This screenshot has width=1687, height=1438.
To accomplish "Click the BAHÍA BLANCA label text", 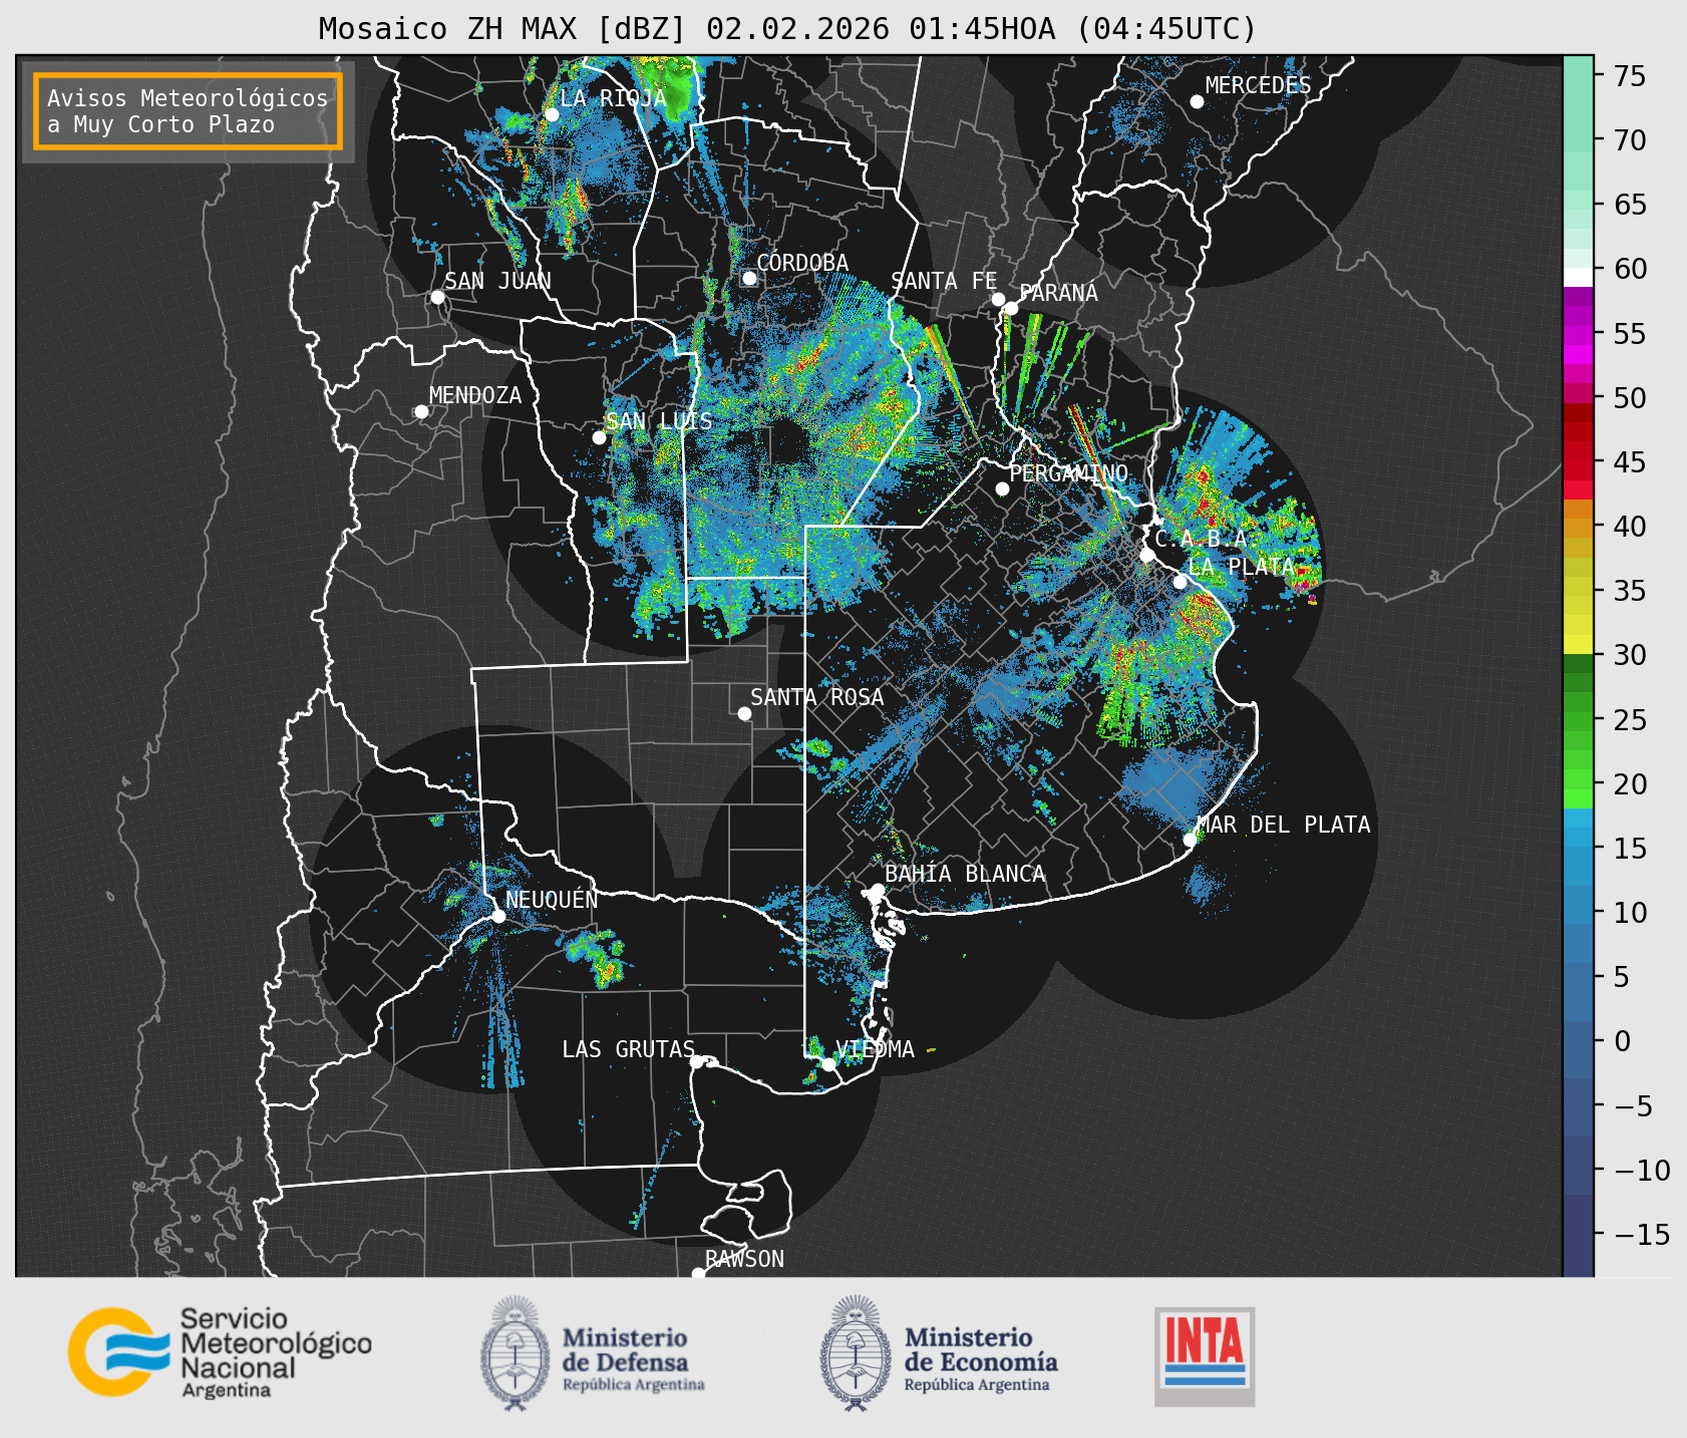I will click(x=965, y=873).
